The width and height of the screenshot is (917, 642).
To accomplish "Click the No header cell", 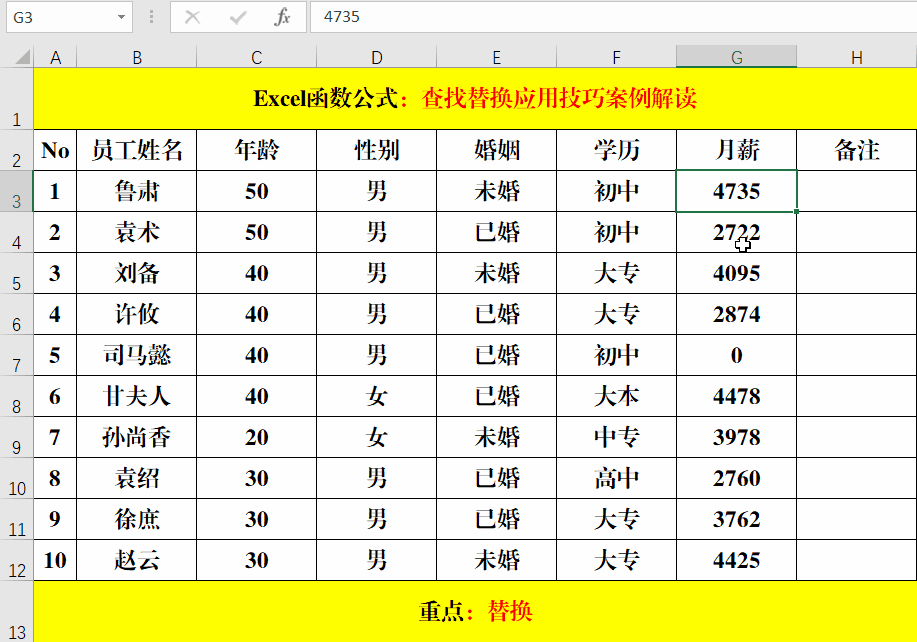I will 55,150.
